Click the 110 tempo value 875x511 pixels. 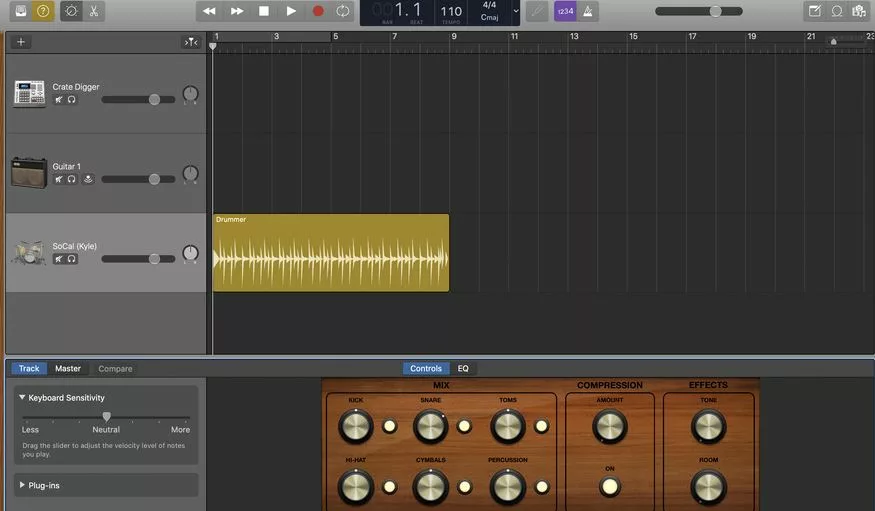tap(451, 12)
